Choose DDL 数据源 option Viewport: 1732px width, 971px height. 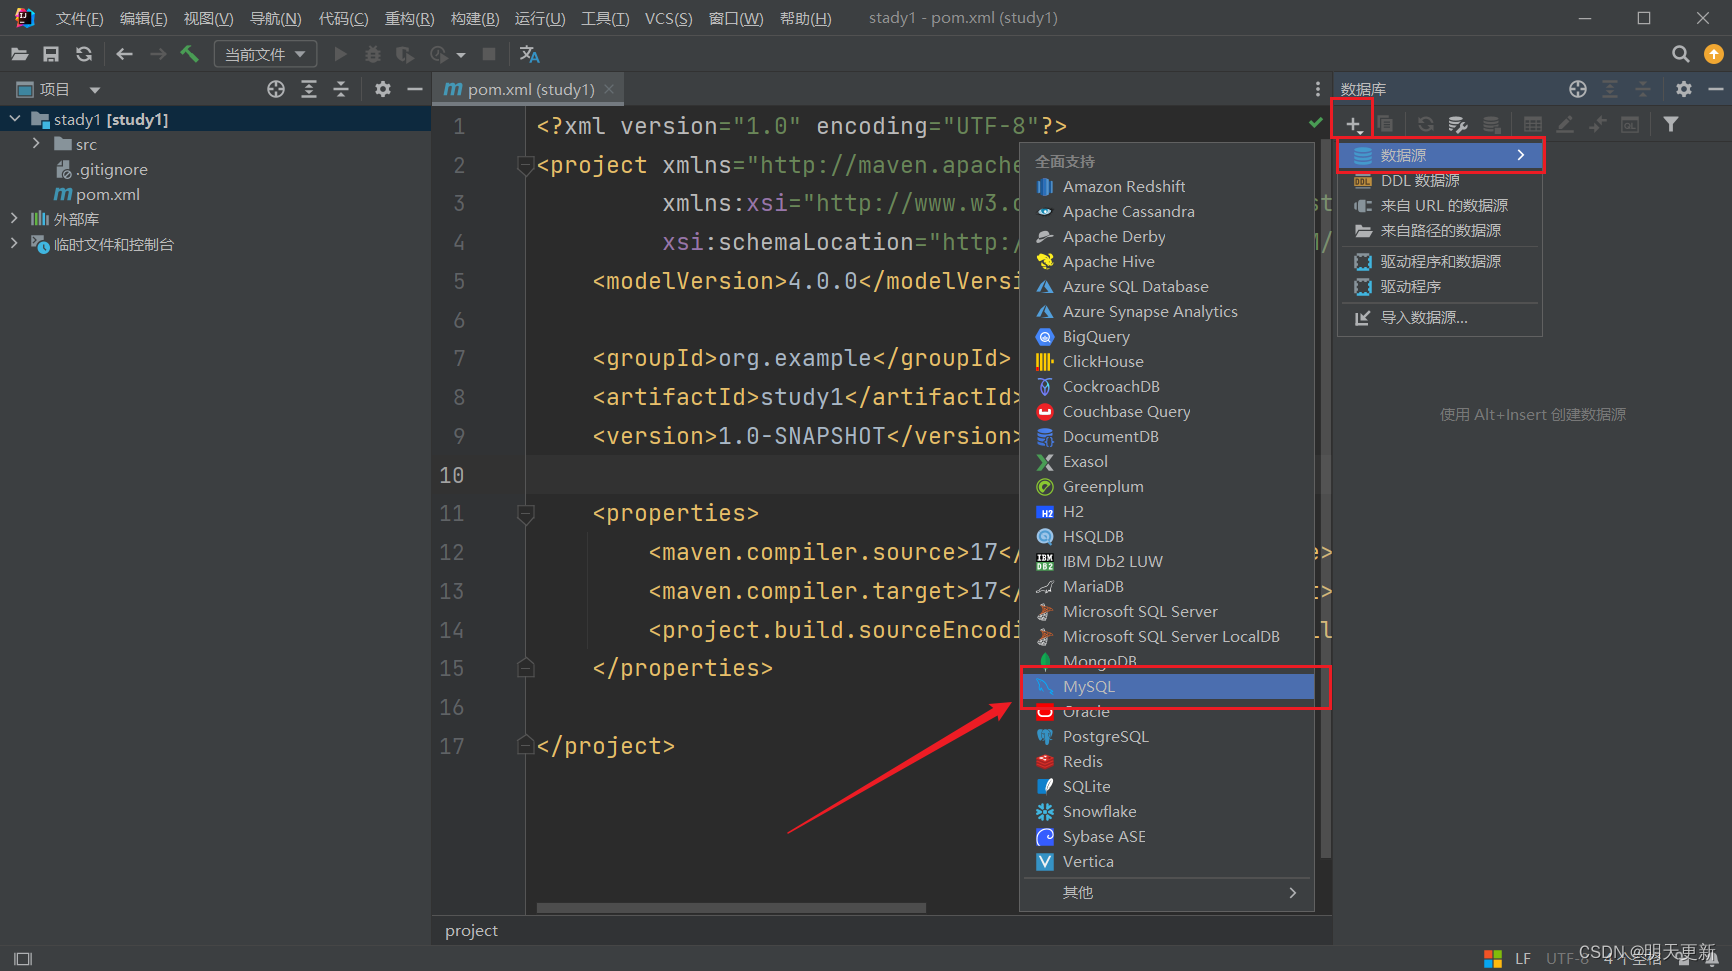pos(1440,180)
